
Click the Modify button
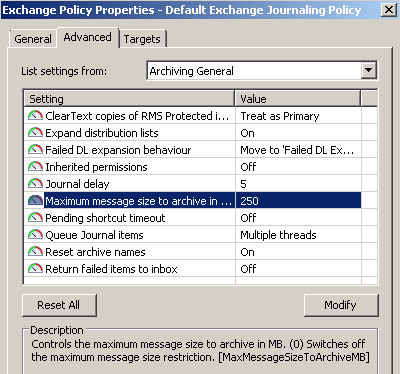pos(341,305)
